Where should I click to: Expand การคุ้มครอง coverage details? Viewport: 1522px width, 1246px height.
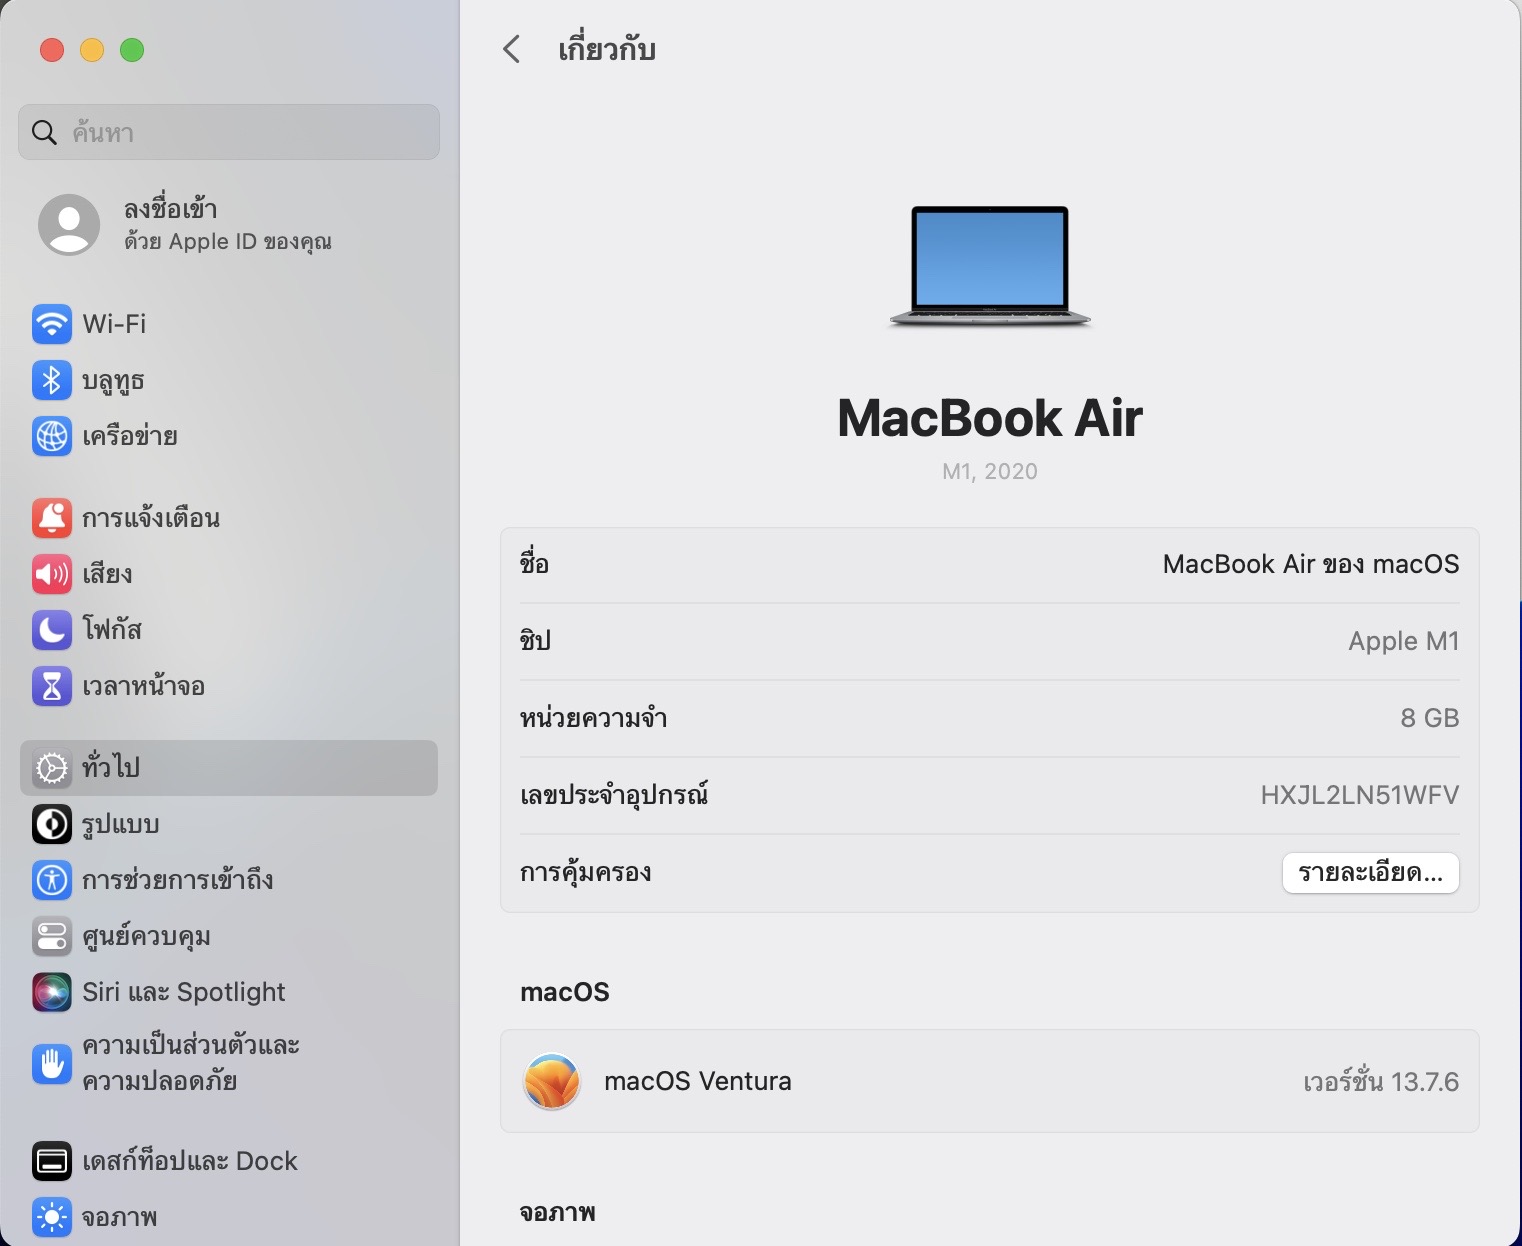pos(1370,872)
